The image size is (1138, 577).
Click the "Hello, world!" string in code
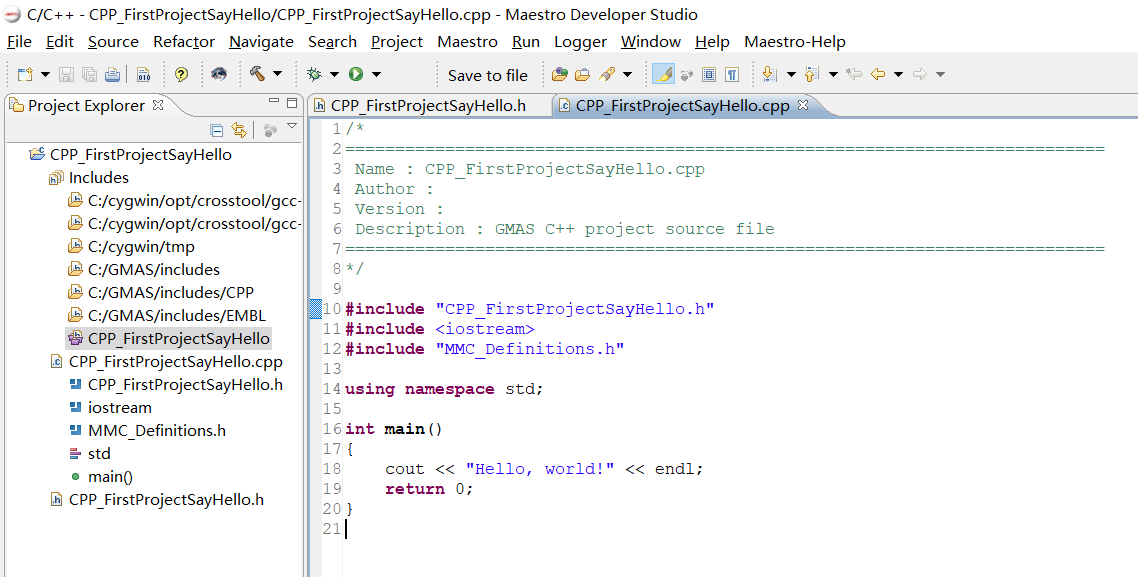click(540, 469)
